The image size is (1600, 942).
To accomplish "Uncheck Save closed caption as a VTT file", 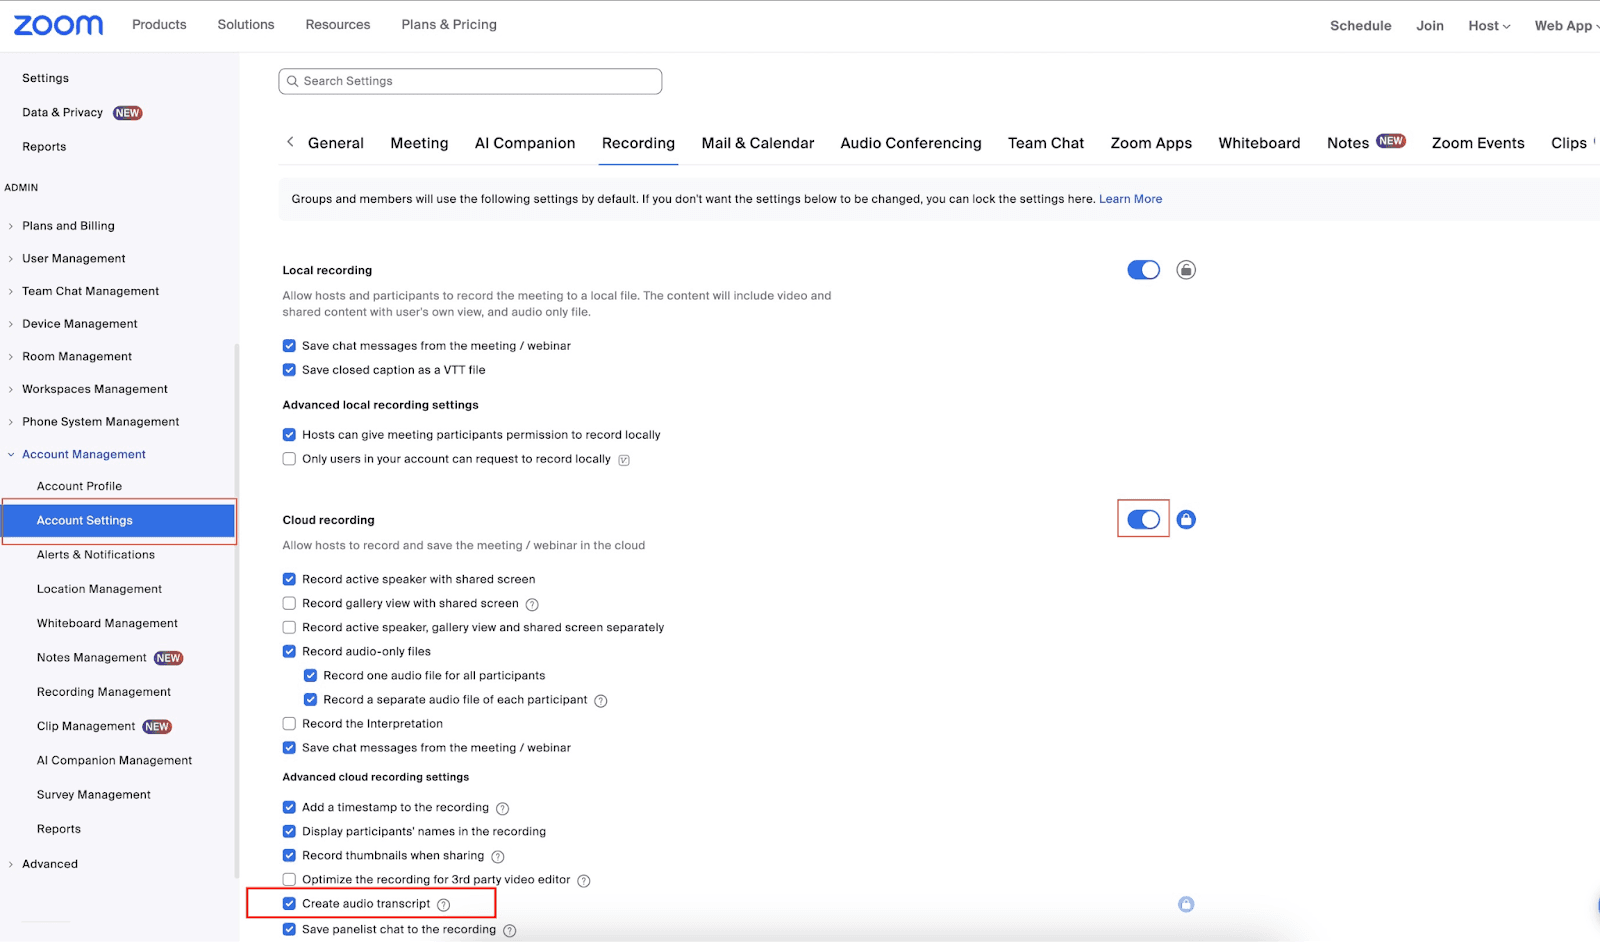I will pos(289,370).
